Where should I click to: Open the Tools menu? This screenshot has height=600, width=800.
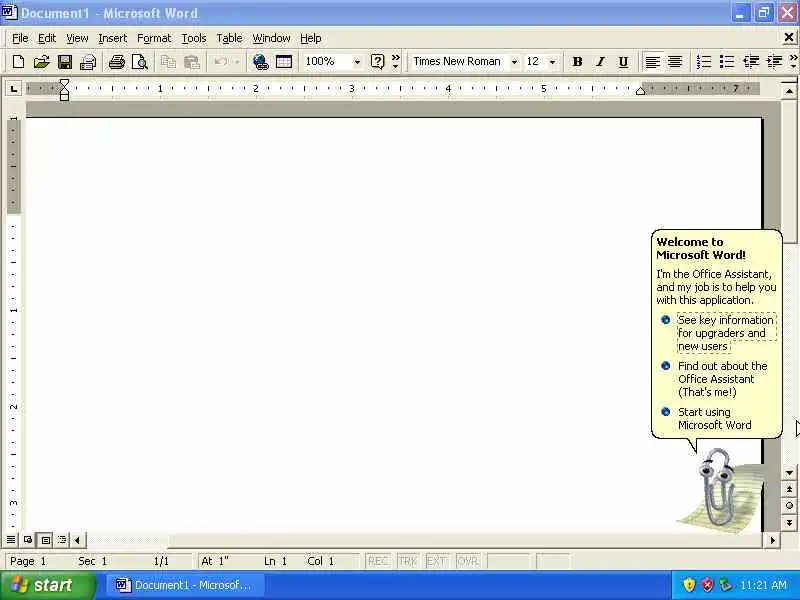click(x=194, y=38)
